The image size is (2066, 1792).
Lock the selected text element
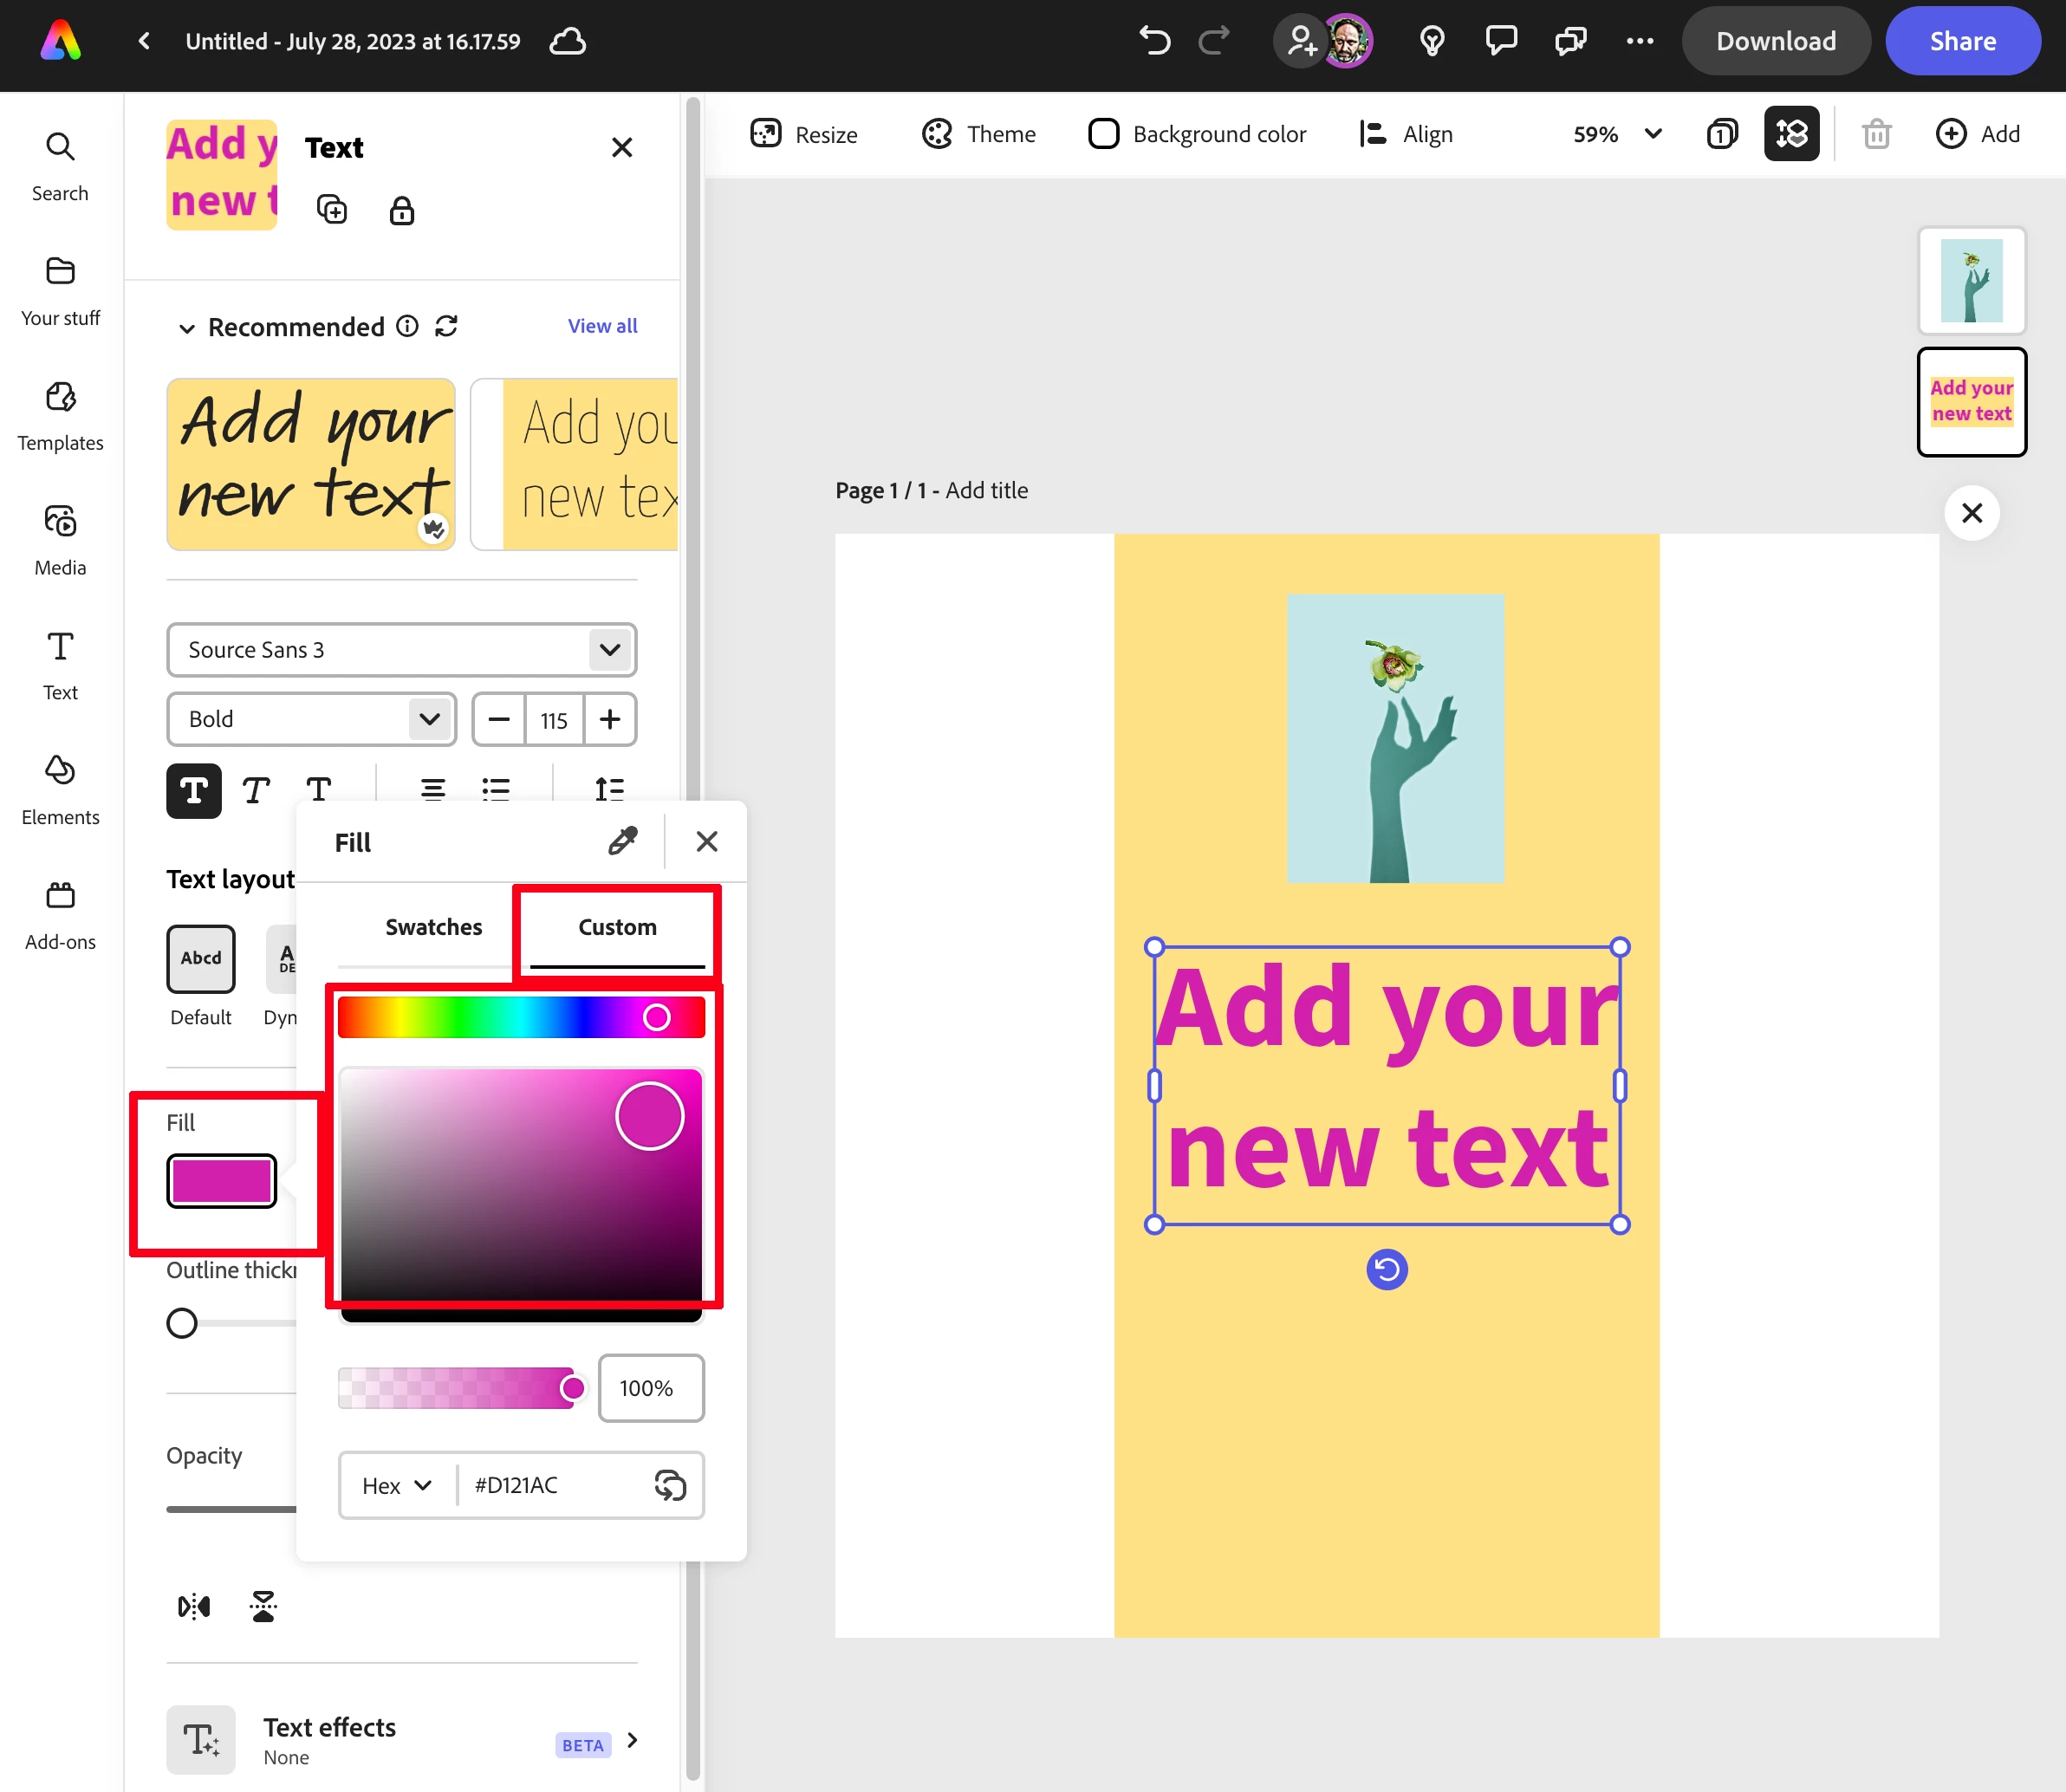(401, 210)
